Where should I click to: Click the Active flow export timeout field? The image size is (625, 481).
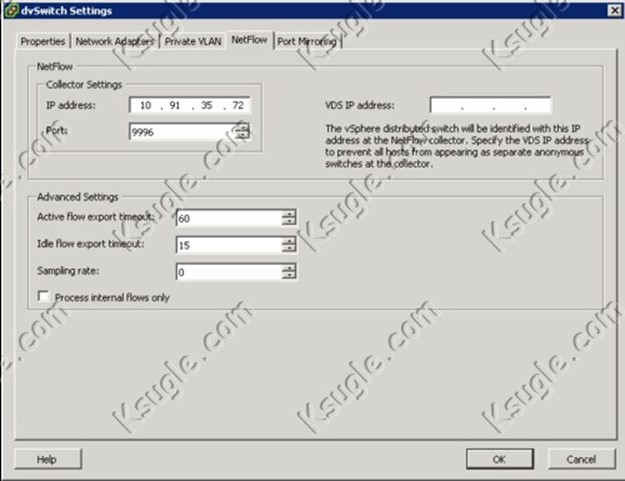click(x=229, y=218)
